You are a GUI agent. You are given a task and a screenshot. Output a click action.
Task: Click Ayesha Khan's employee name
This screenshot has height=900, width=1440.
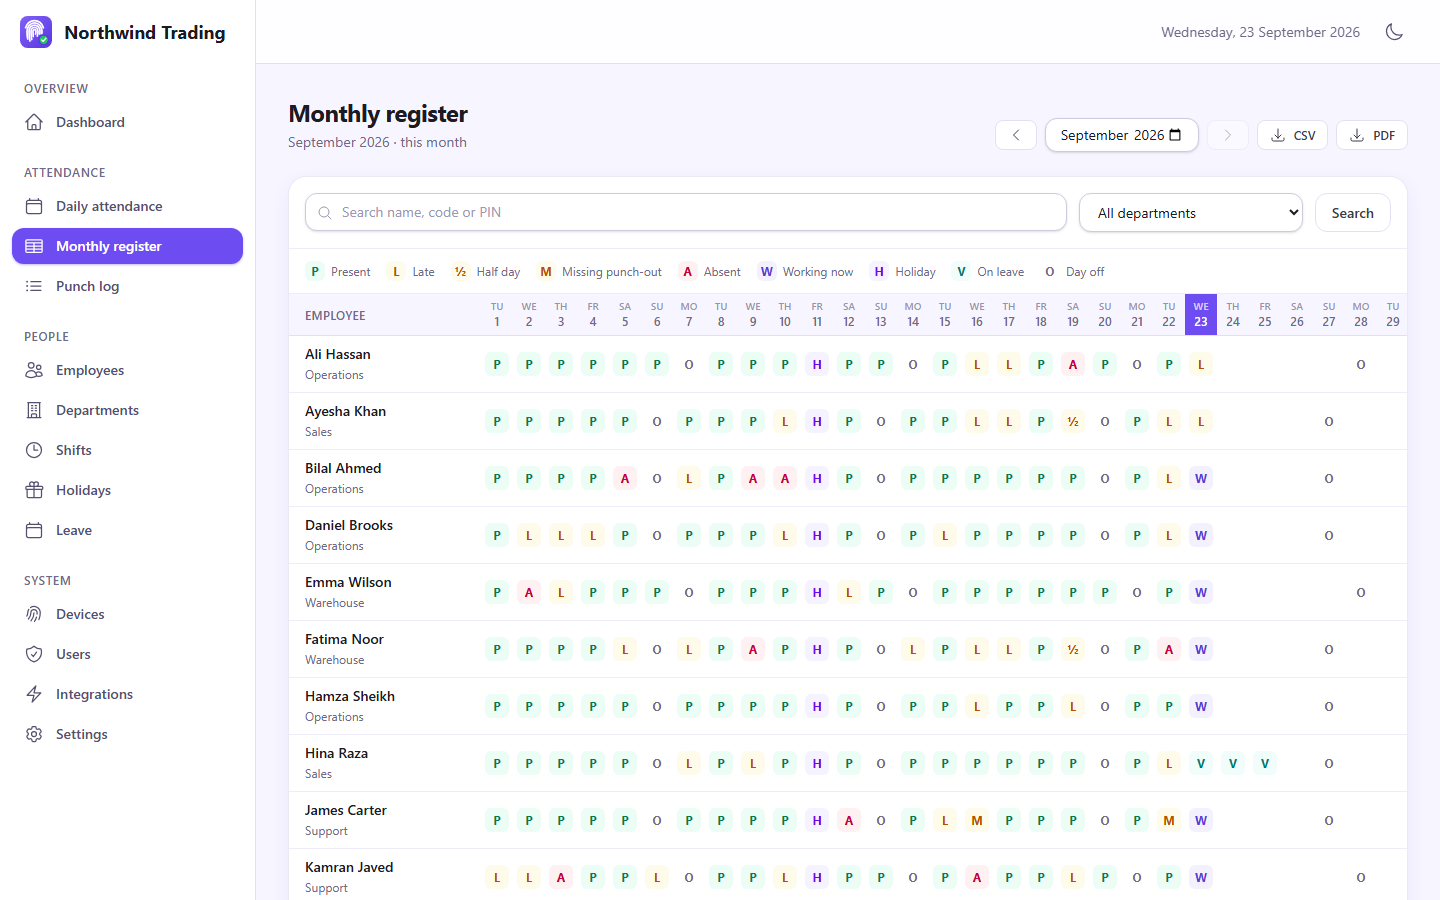coord(345,411)
